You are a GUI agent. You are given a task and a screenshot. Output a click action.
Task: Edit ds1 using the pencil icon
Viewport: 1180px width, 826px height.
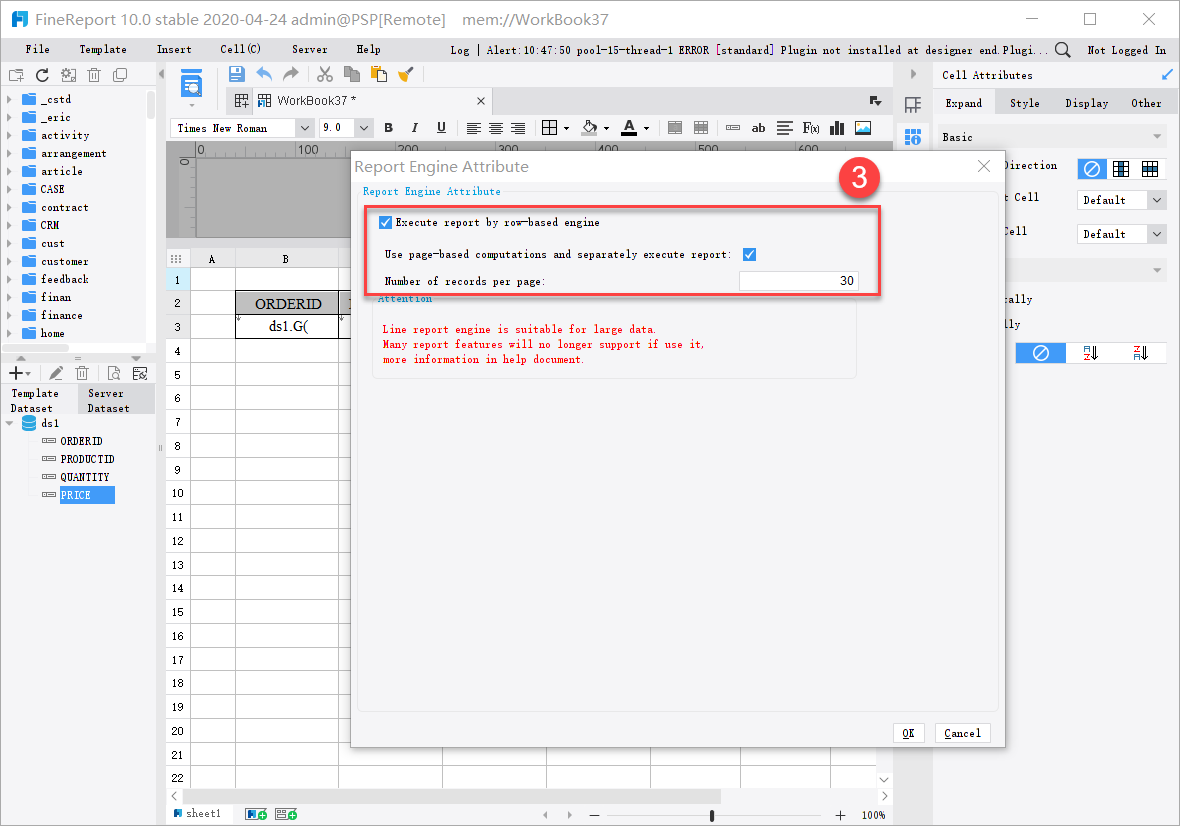point(56,372)
